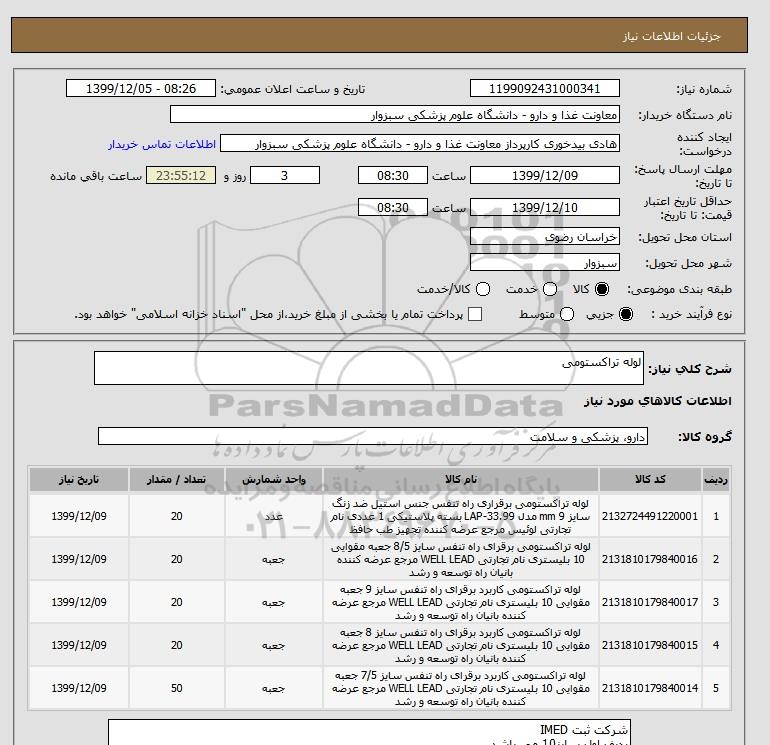Click row 2 product name size 8/5
The image size is (770, 745).
point(461,559)
